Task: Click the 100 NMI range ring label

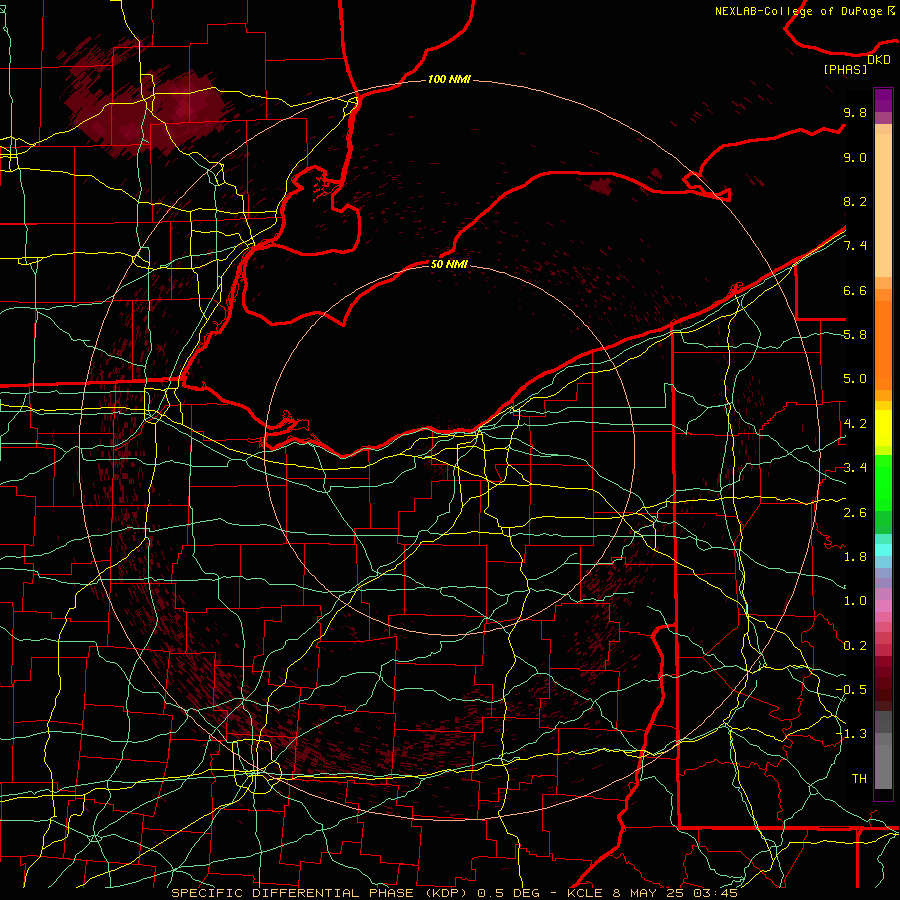Action: point(449,79)
